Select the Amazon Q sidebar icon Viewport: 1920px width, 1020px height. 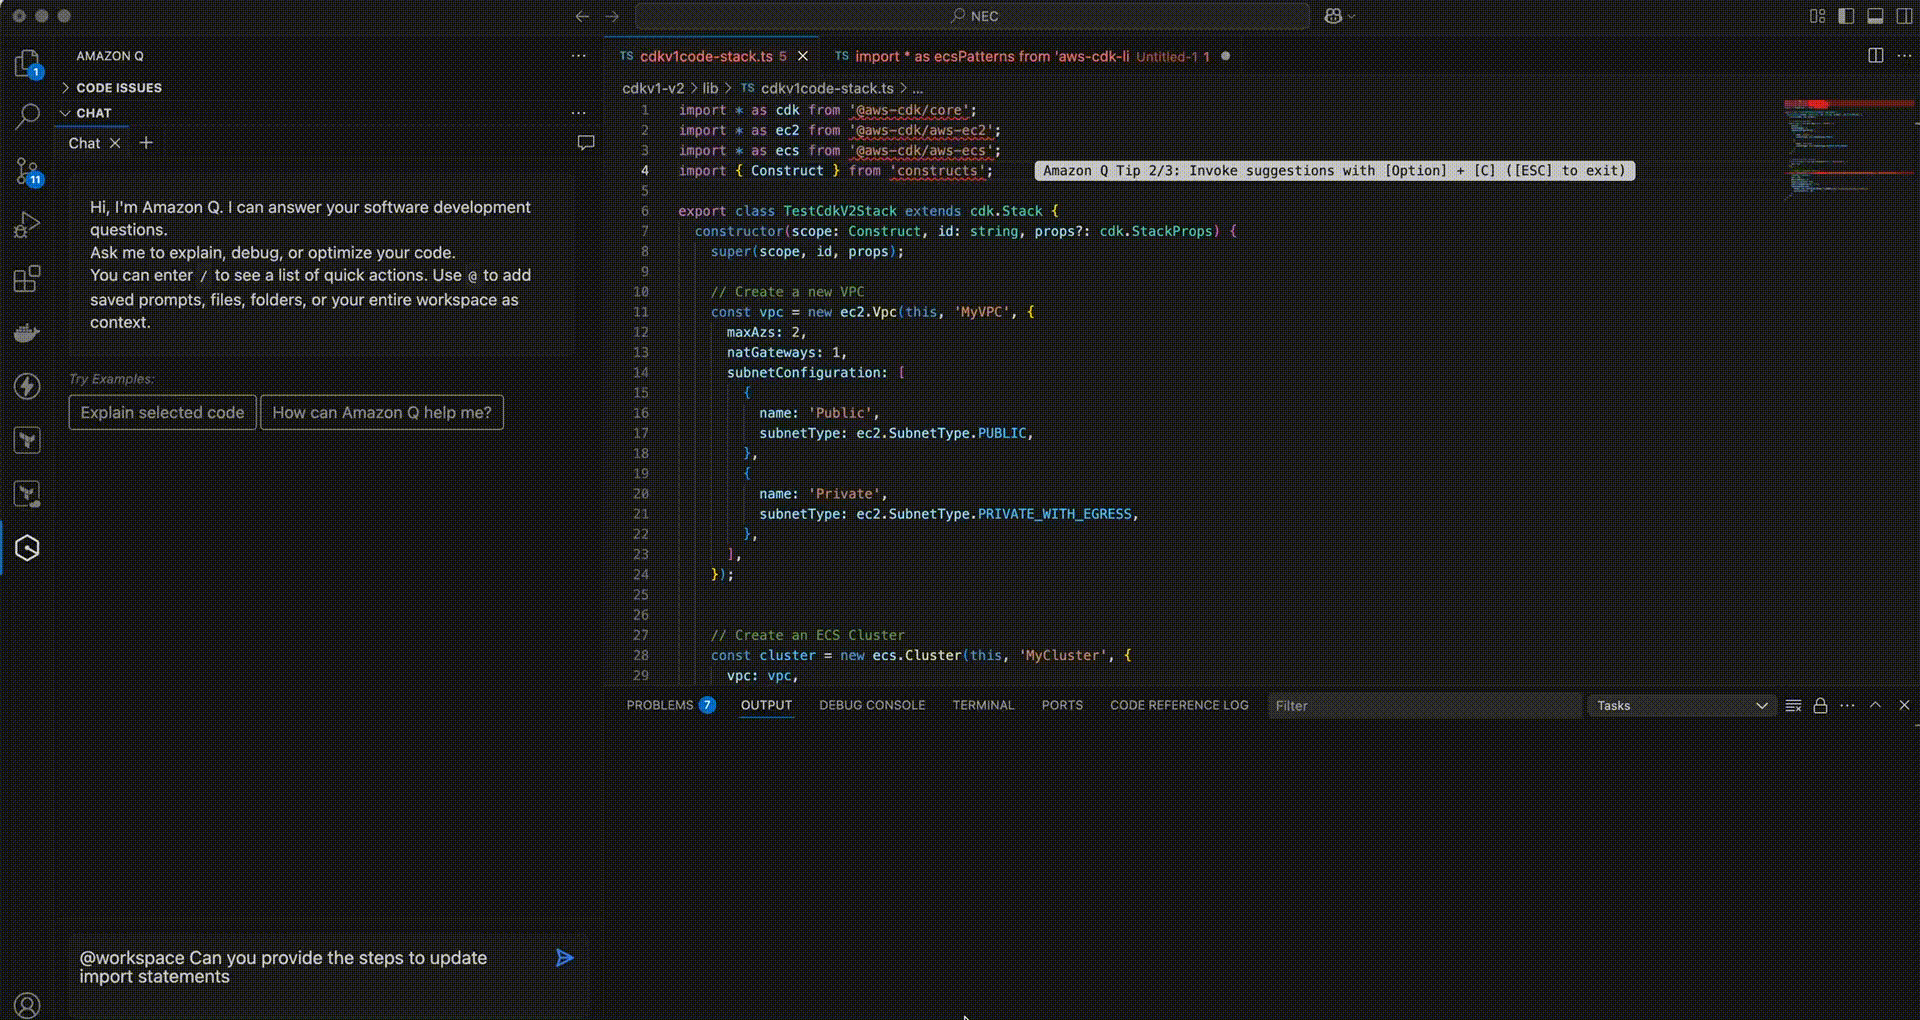[27, 548]
